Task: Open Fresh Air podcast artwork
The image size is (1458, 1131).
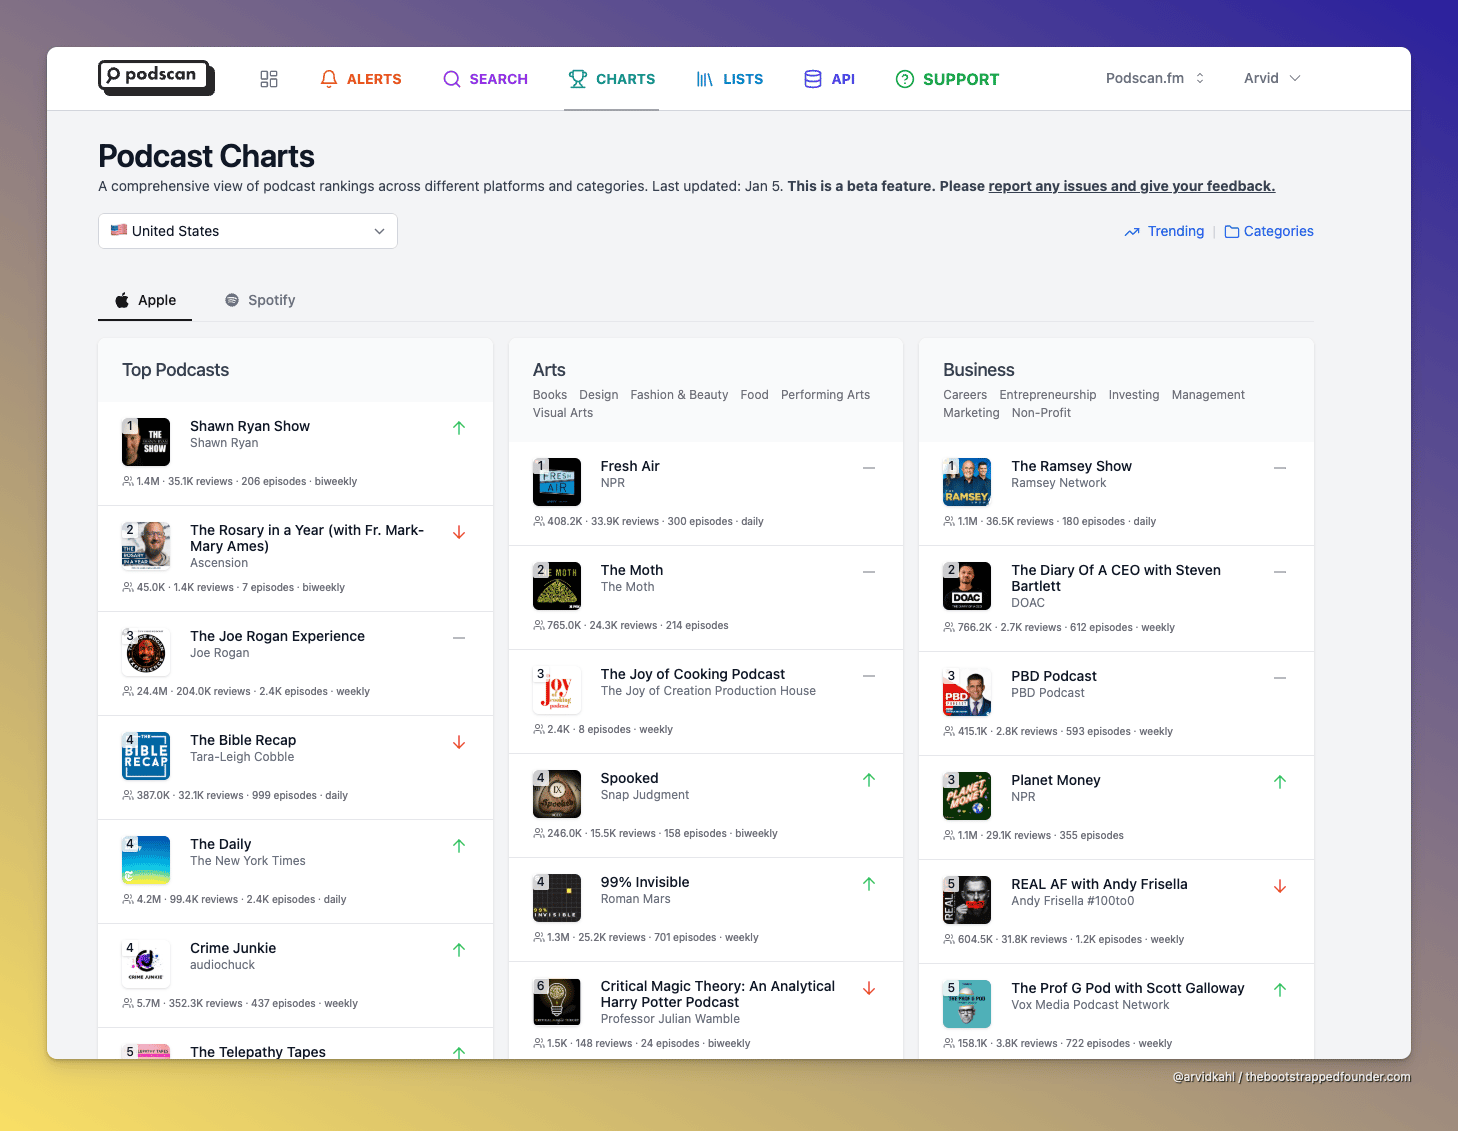Action: click(x=557, y=482)
